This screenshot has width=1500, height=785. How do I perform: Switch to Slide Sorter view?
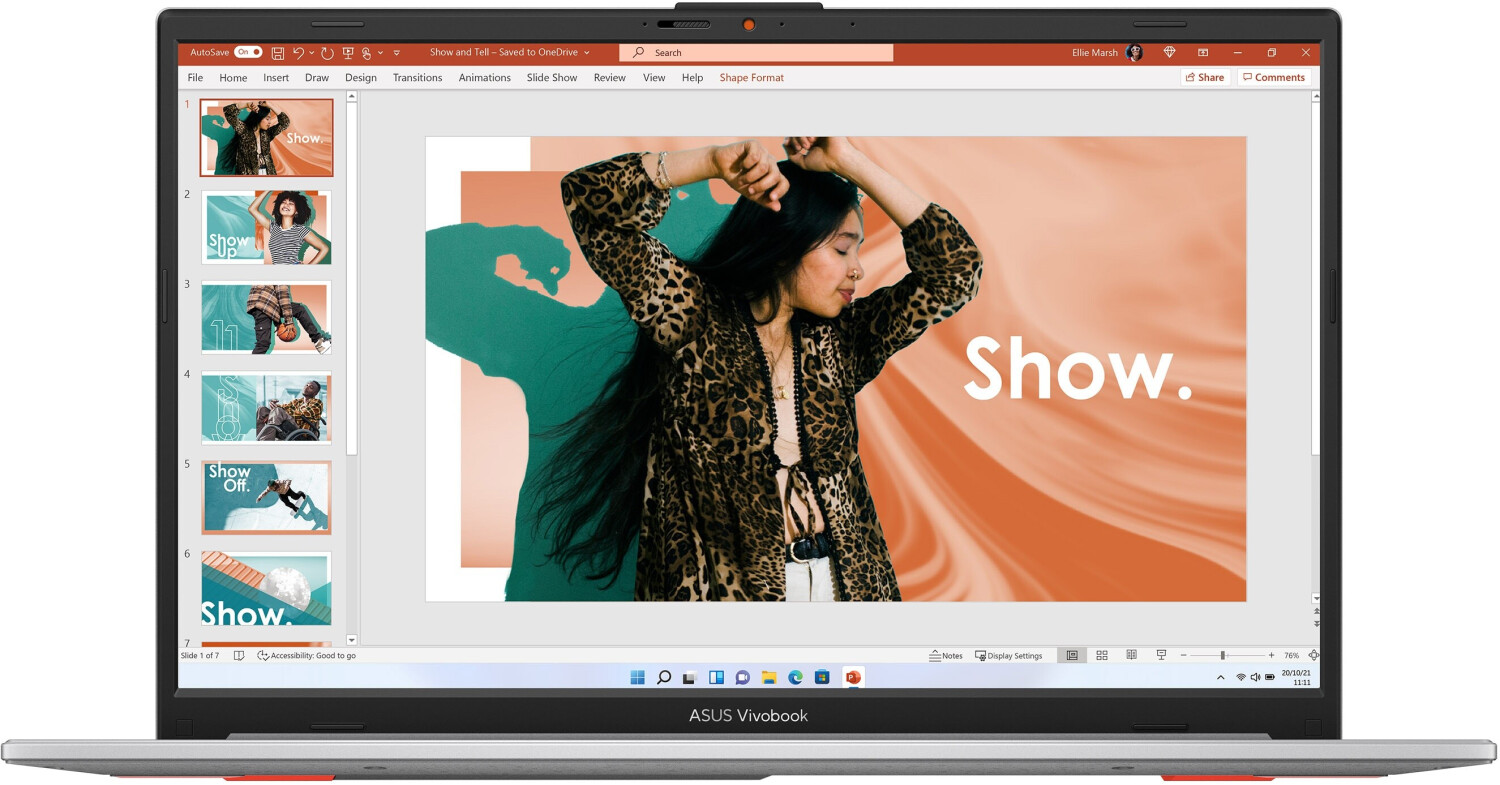(x=1102, y=656)
